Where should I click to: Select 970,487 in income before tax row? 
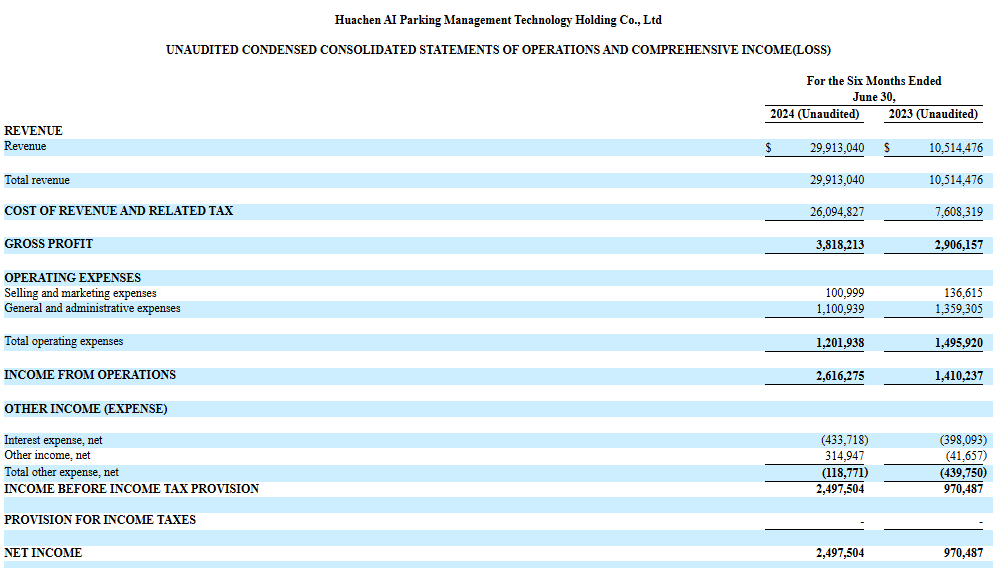click(x=963, y=489)
